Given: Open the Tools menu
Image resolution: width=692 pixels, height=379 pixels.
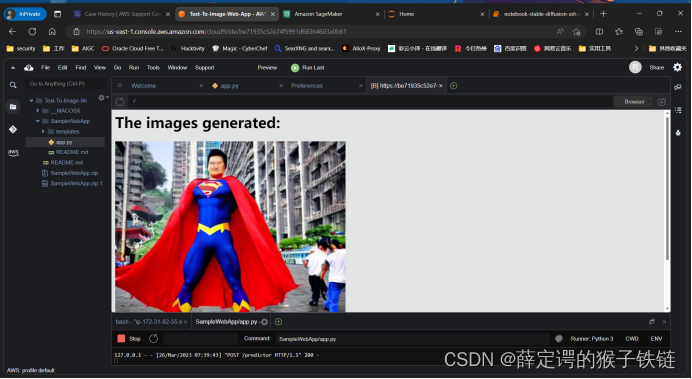Looking at the screenshot, I should pos(153,68).
